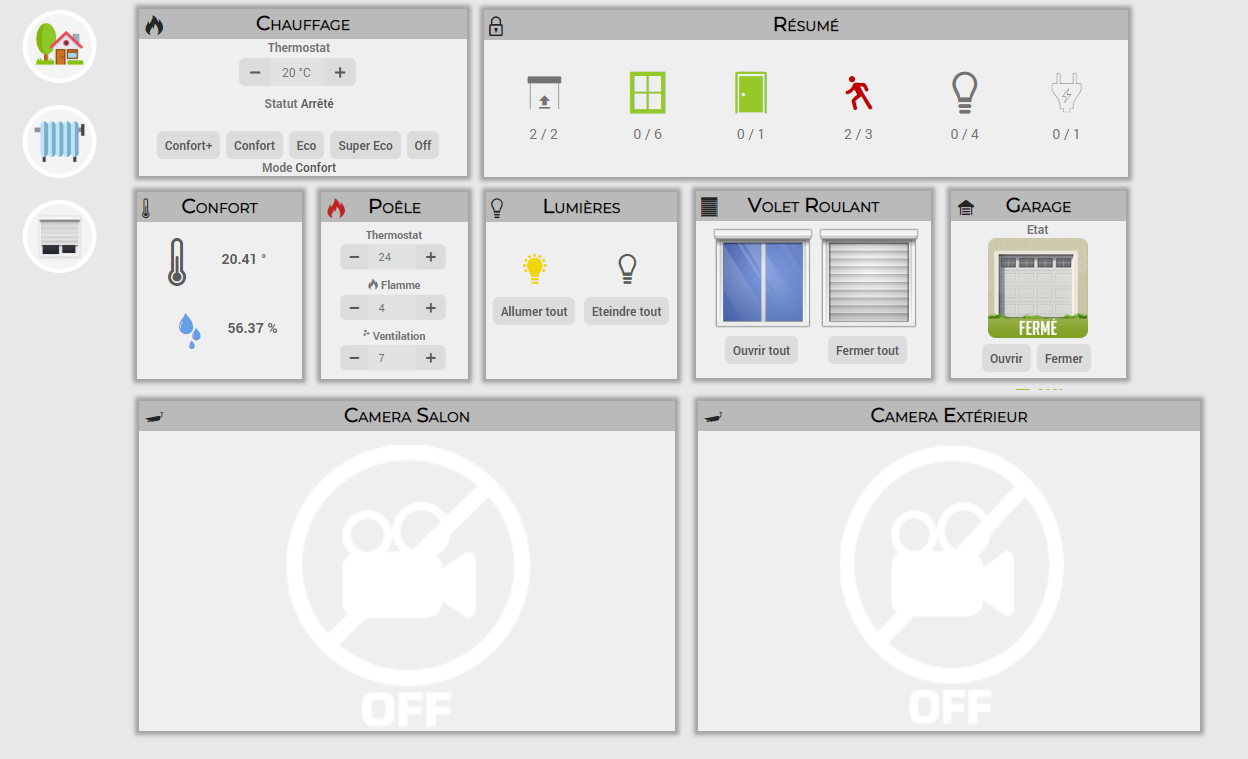The height and width of the screenshot is (759, 1248).
Task: Click the closed garage door state image
Action: (x=1038, y=288)
